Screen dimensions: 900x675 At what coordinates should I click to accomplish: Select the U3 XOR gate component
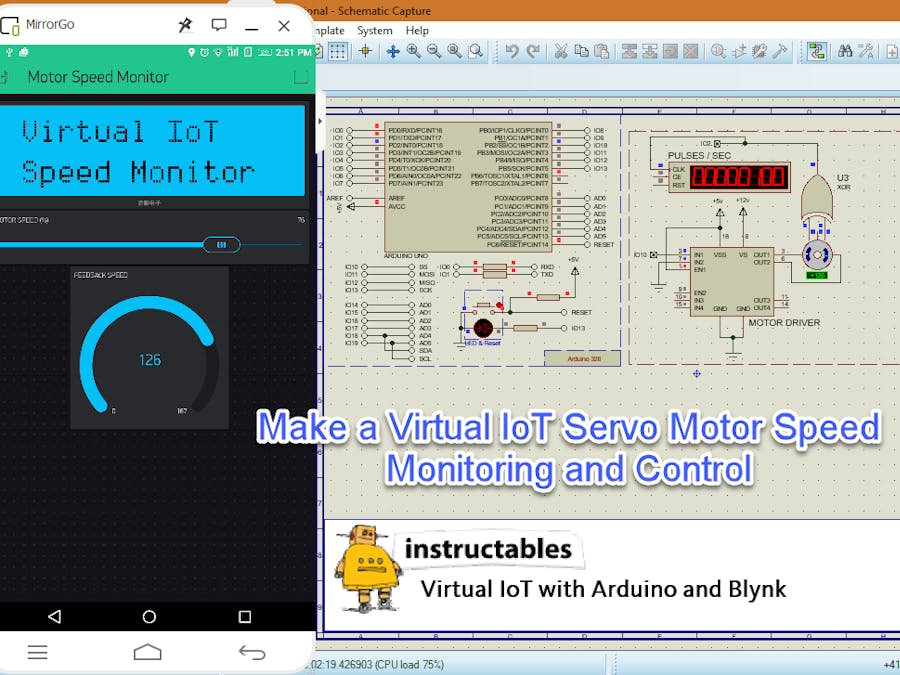click(817, 198)
